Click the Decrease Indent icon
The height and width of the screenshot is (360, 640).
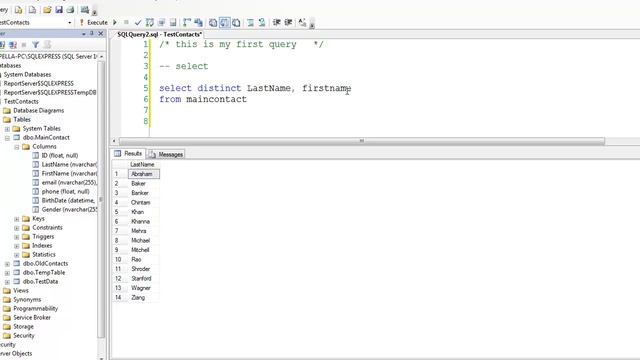pyautogui.click(x=277, y=22)
